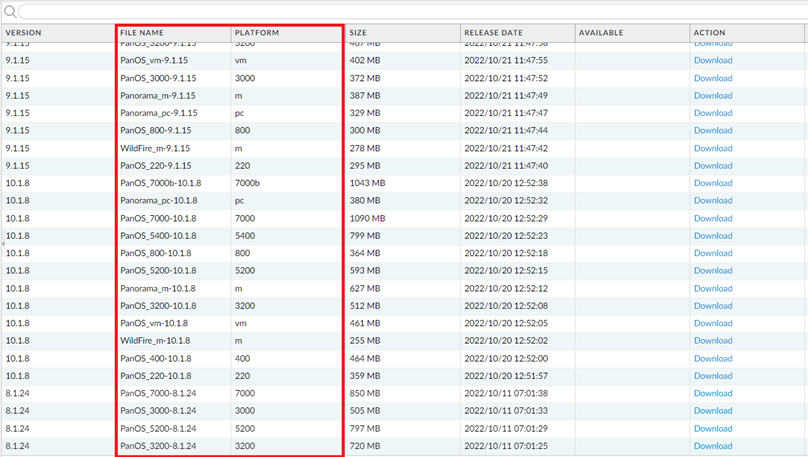This screenshot has width=808, height=457.
Task: Download PanOS_3000-8.1.24
Action: (x=713, y=411)
